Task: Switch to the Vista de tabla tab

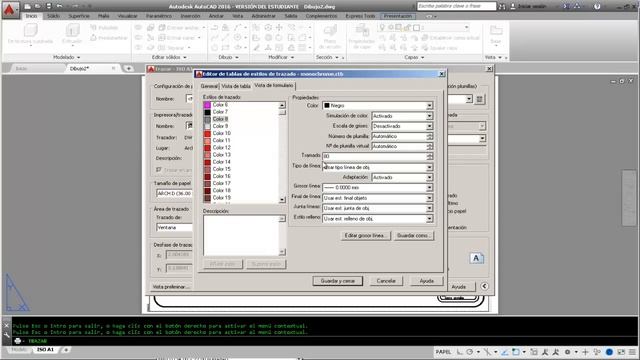Action: click(x=236, y=86)
